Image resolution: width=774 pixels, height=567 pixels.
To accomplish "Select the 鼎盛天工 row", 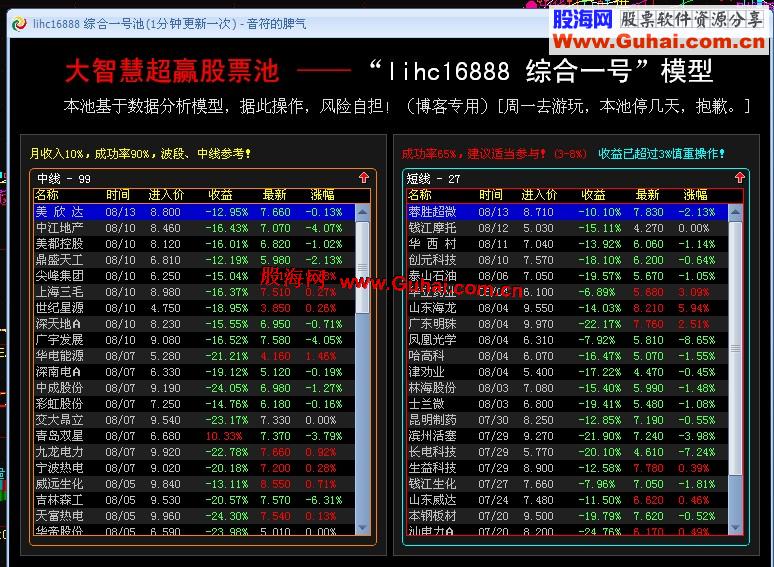I will pyautogui.click(x=194, y=260).
